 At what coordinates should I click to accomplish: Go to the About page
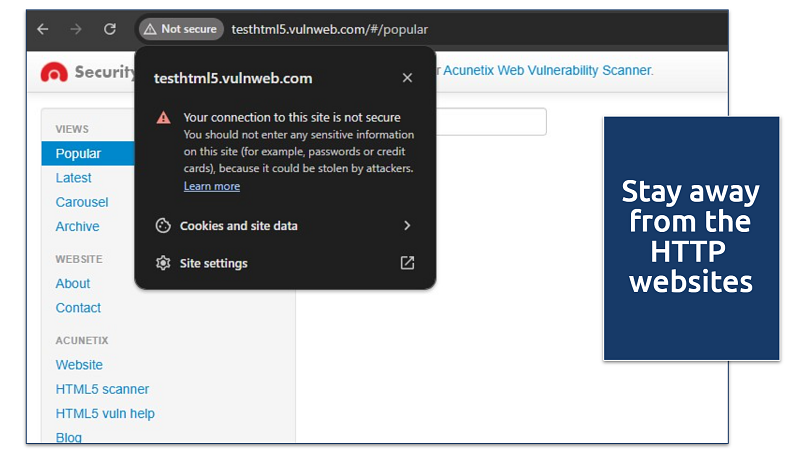[73, 283]
